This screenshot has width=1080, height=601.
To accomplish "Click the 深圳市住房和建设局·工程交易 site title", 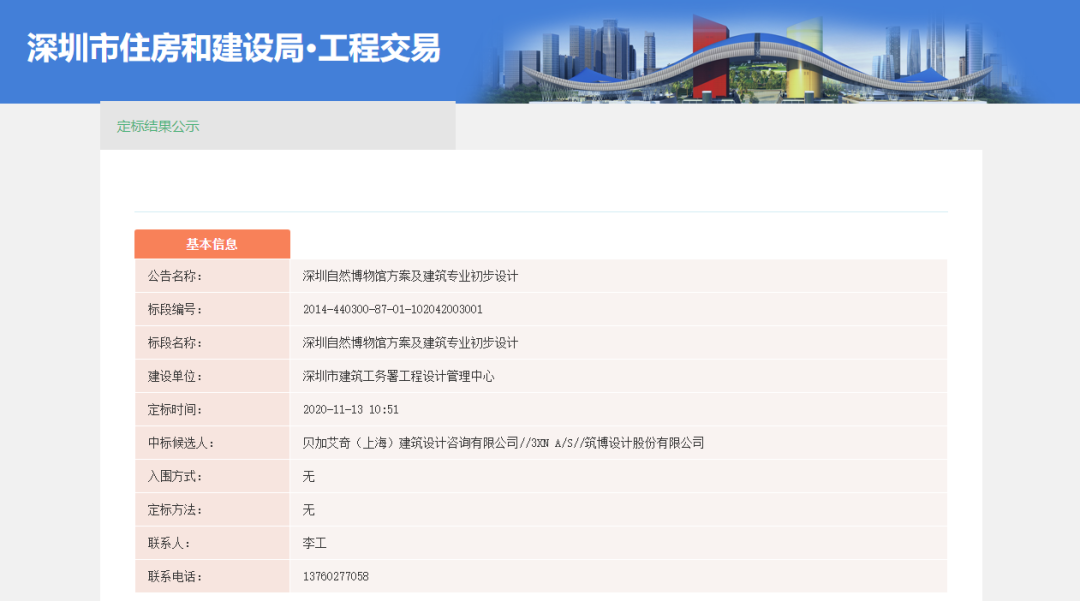I will tap(233, 48).
